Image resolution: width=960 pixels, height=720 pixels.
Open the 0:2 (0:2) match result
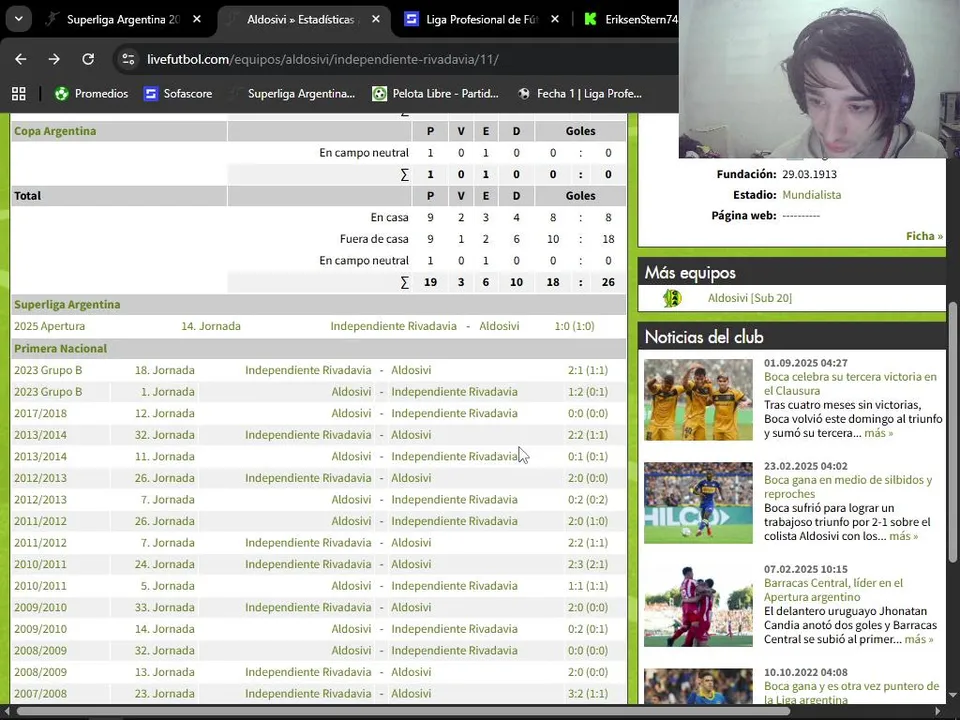[x=588, y=500]
